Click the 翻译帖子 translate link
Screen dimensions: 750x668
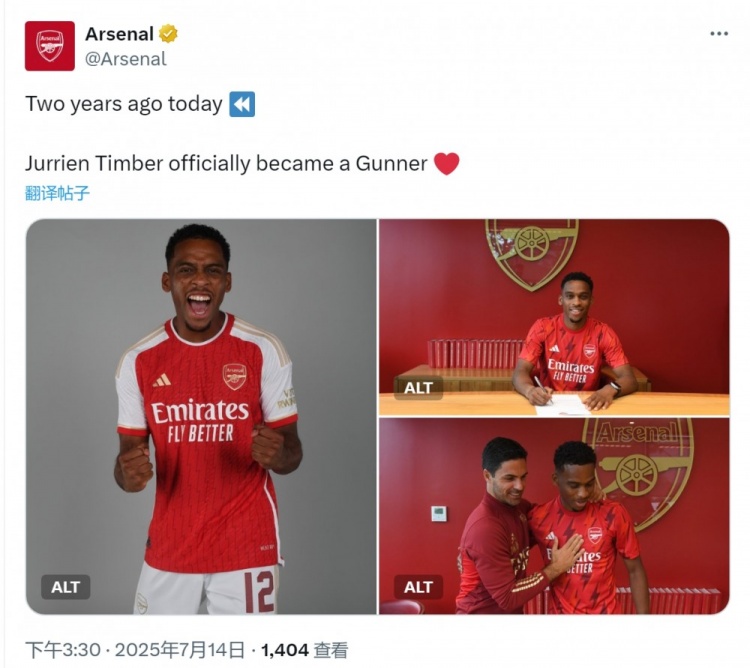pyautogui.click(x=57, y=193)
